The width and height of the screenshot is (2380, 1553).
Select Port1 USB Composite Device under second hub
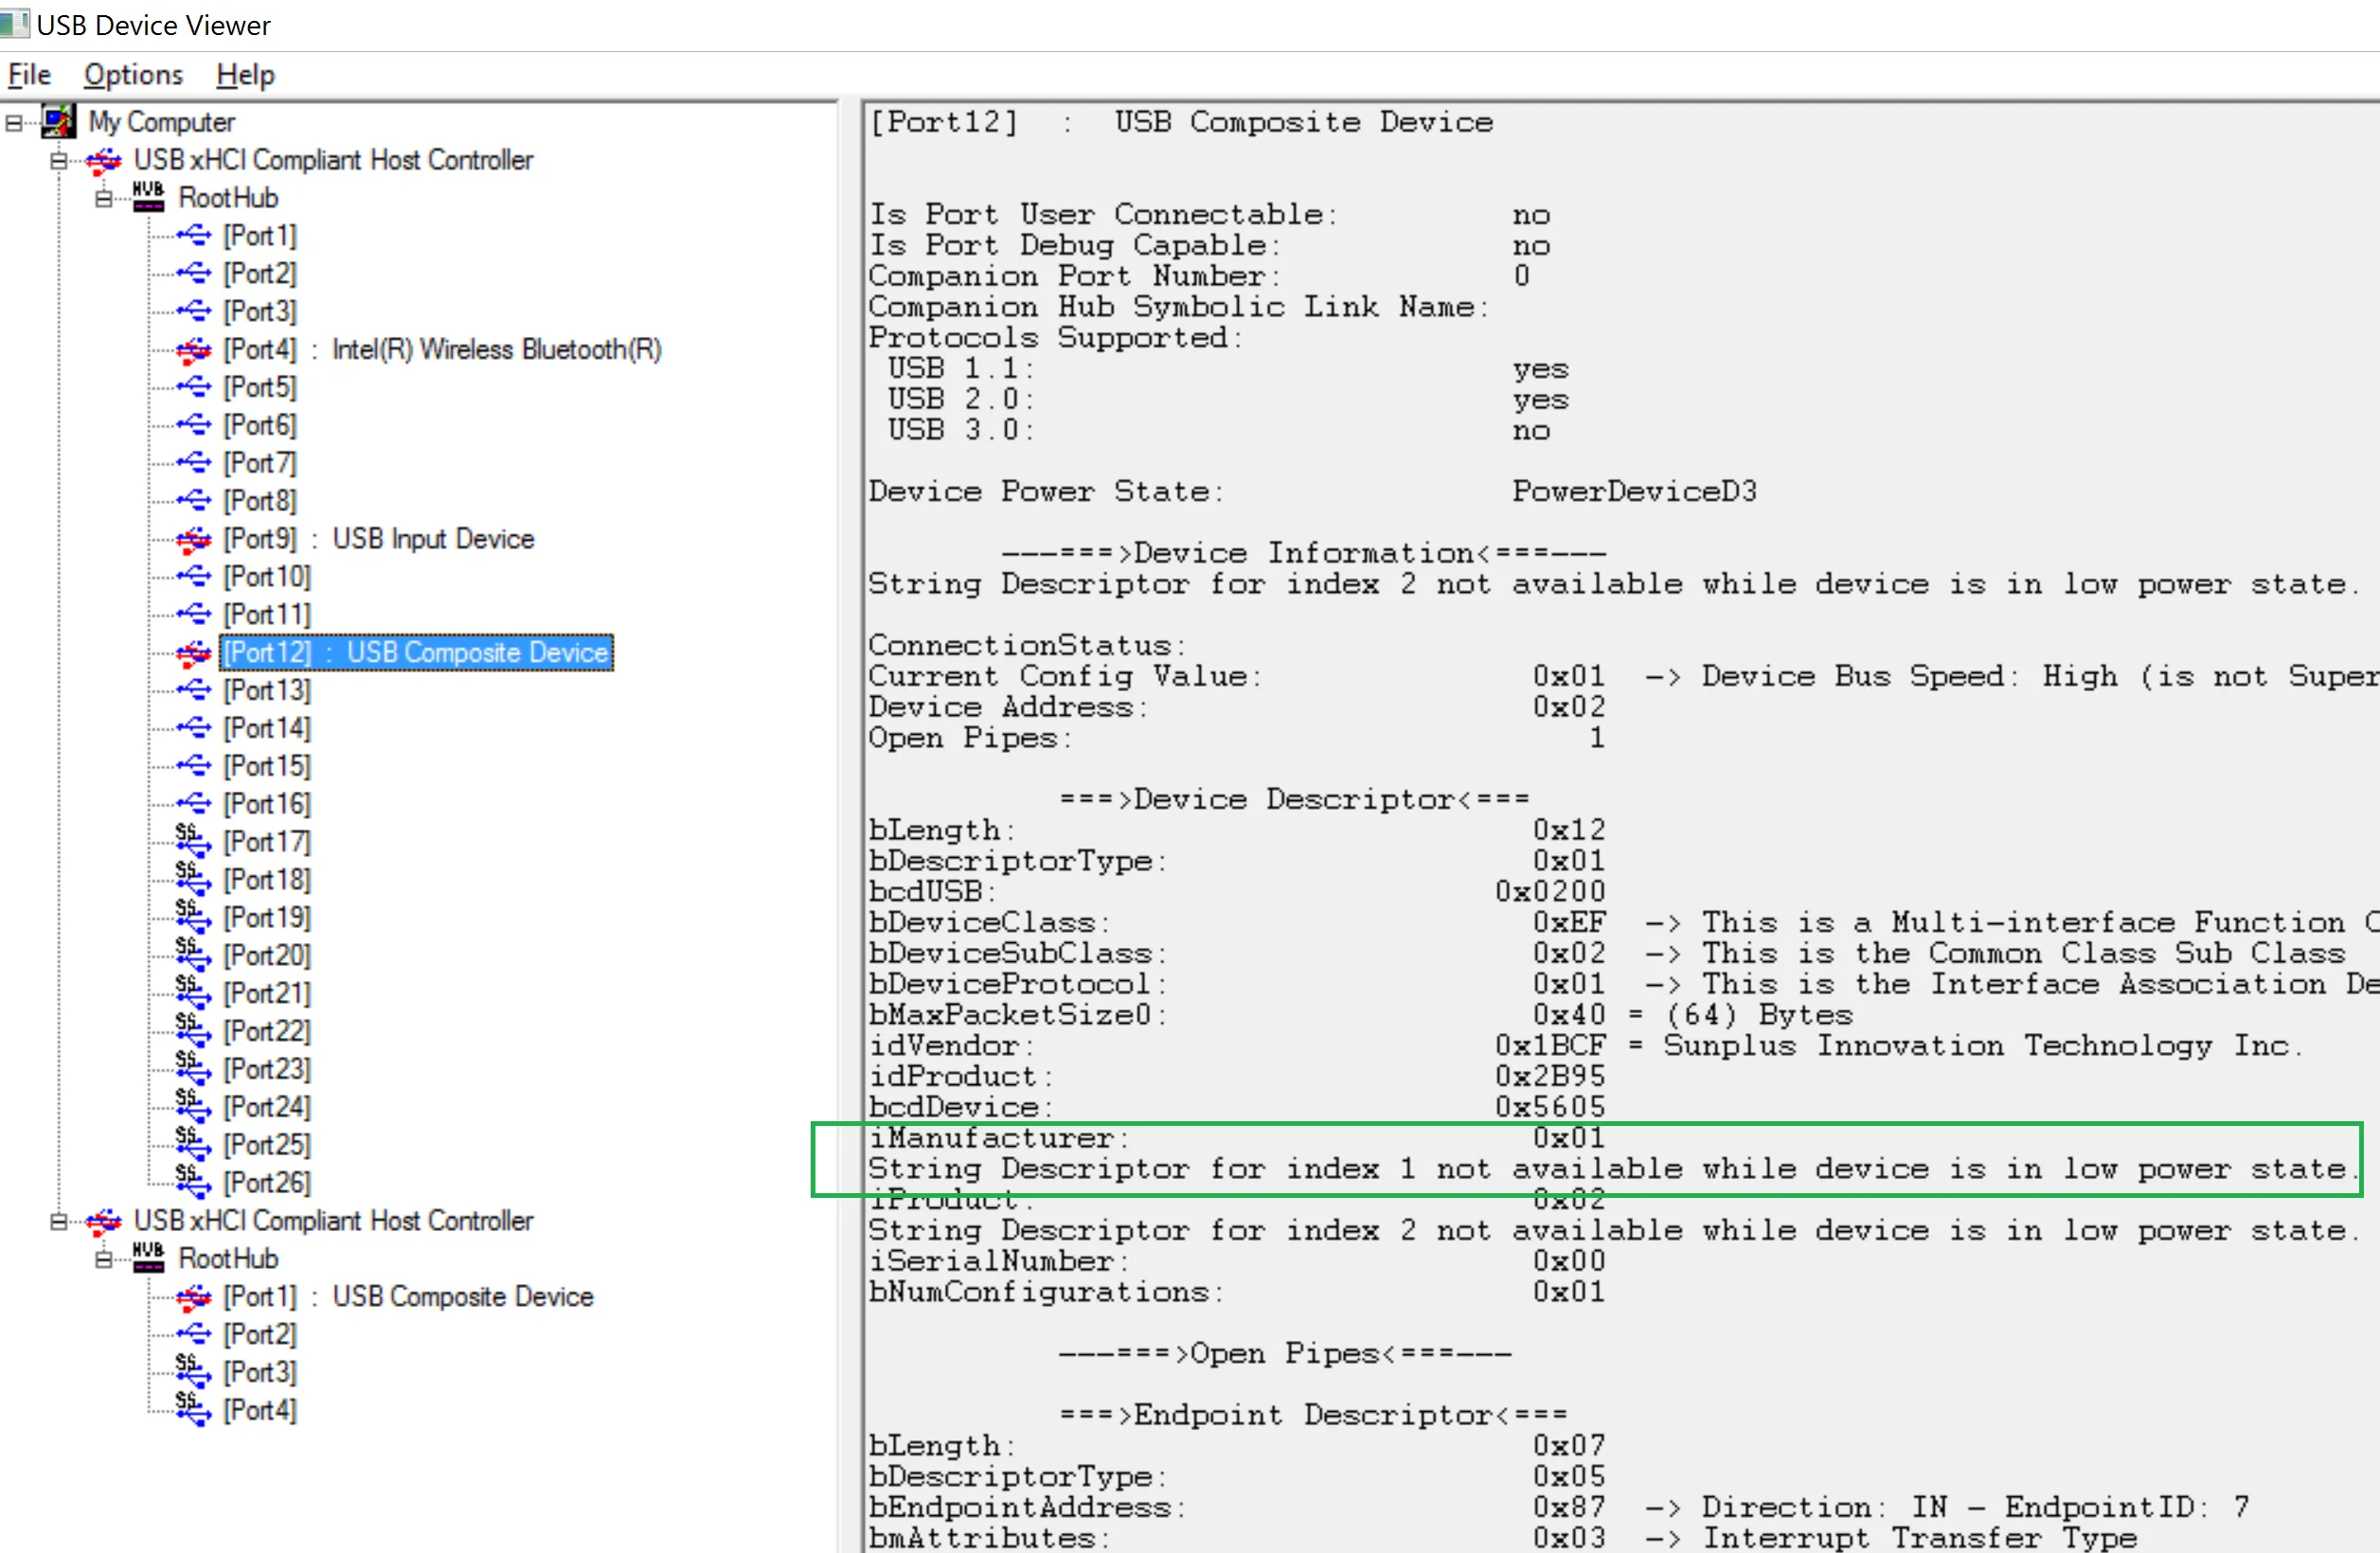pyautogui.click(x=408, y=1296)
